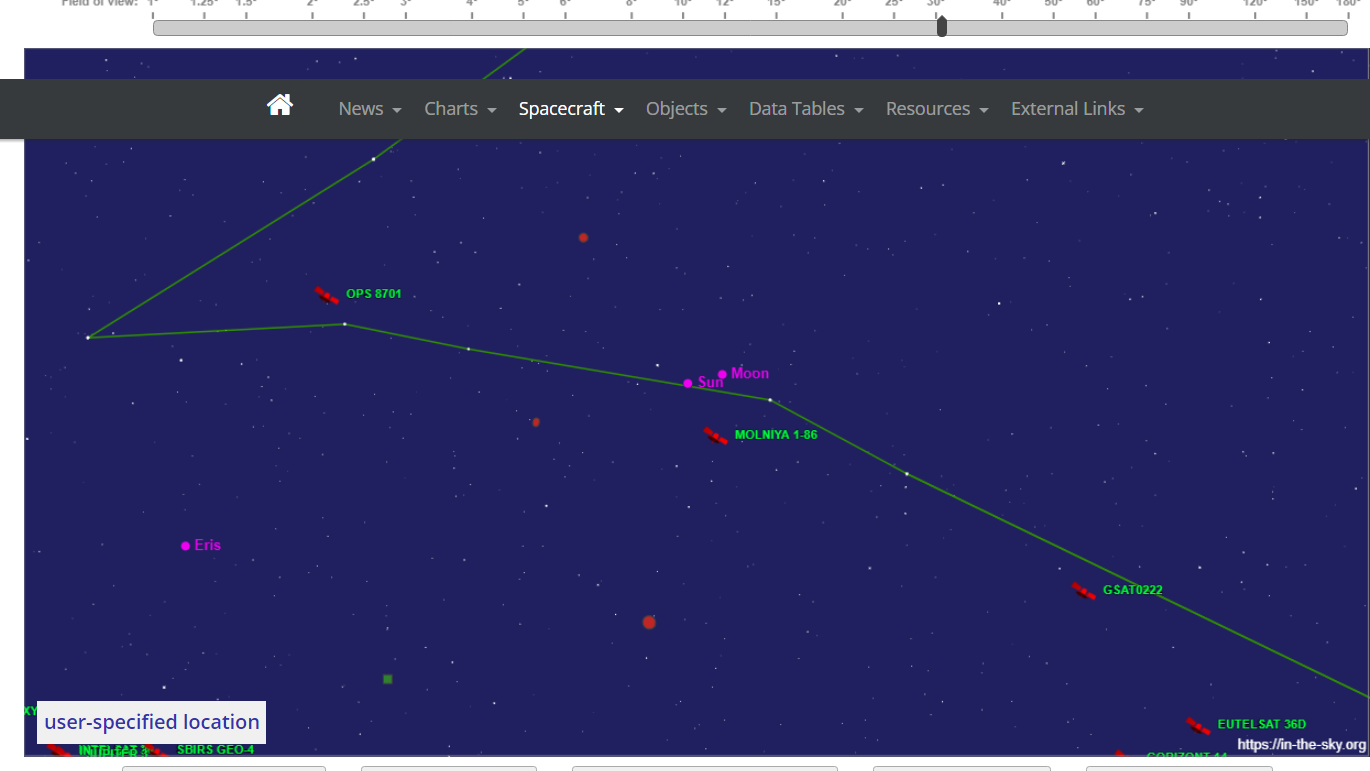Click the MOLNIYA 1-86 satellite icon

[x=716, y=436]
